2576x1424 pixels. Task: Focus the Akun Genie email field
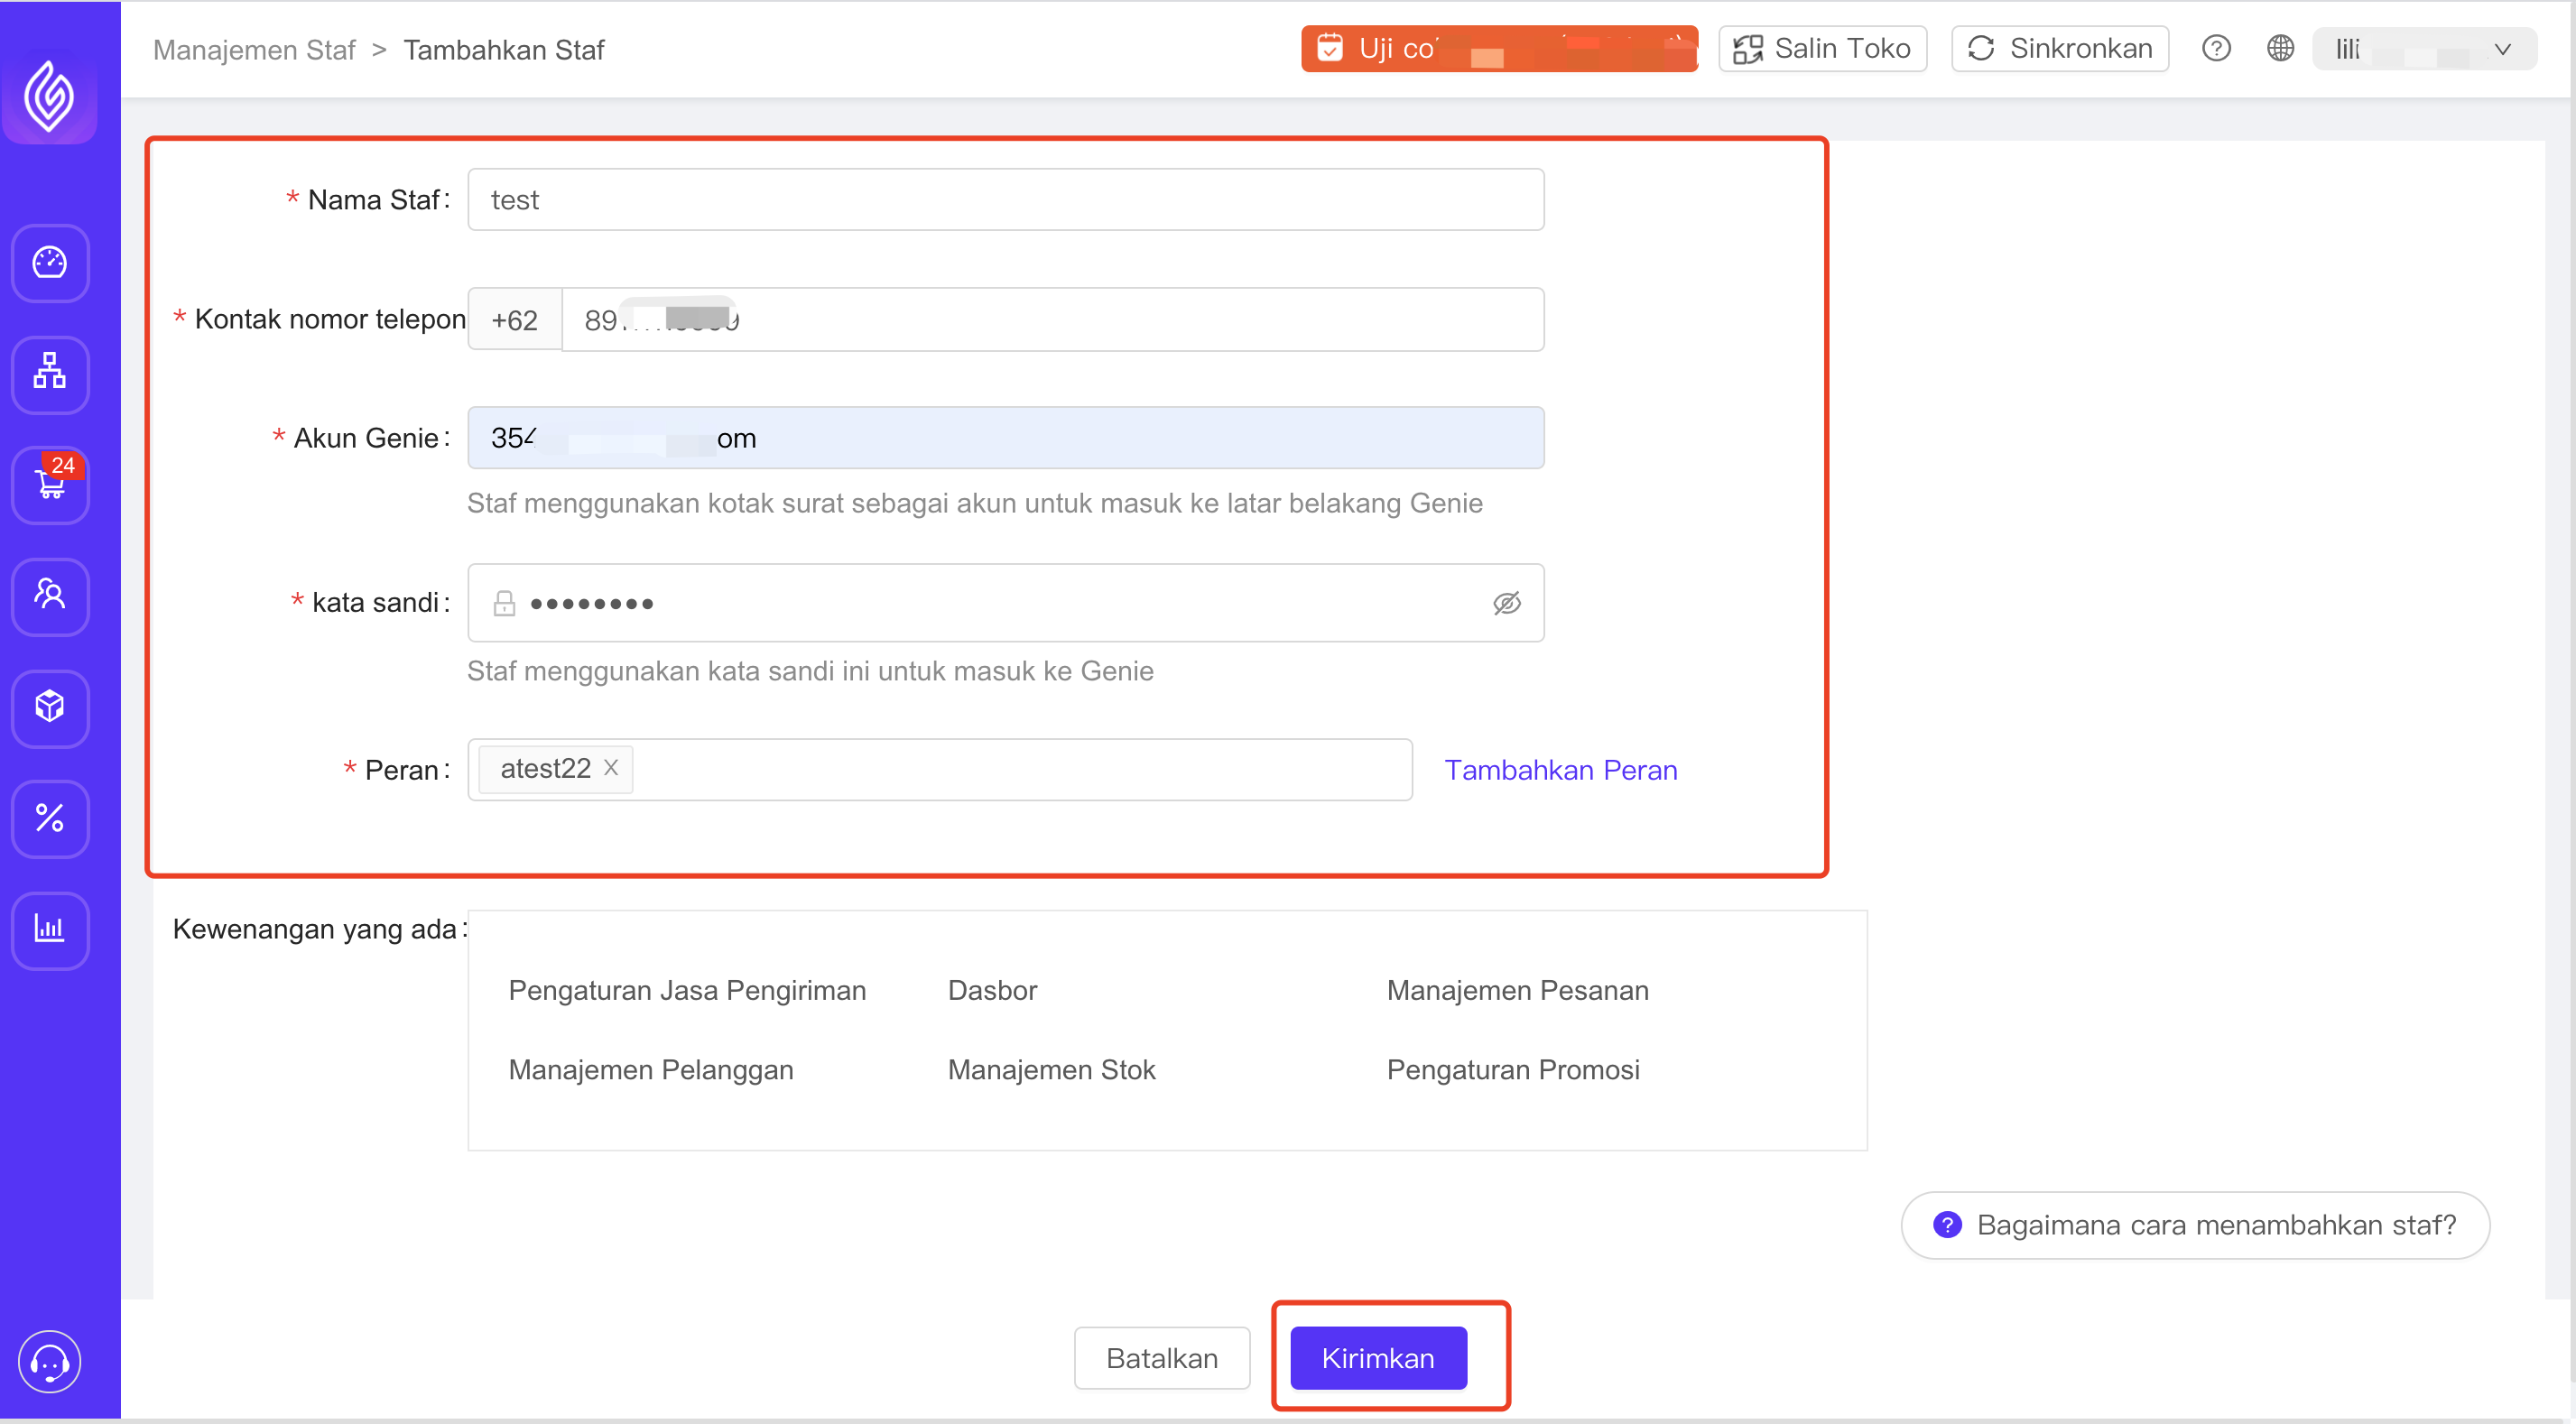coord(1005,438)
